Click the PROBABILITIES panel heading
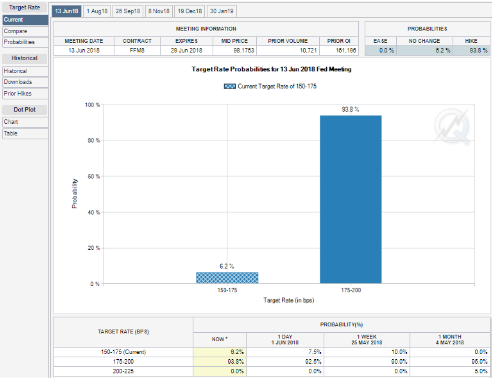The width and height of the screenshot is (492, 378). [427, 29]
